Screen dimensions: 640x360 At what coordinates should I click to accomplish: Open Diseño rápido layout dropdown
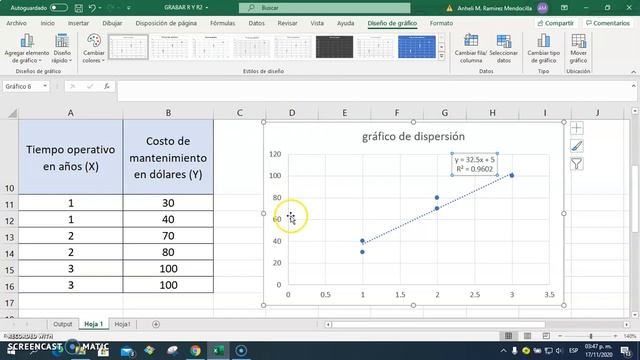62,49
